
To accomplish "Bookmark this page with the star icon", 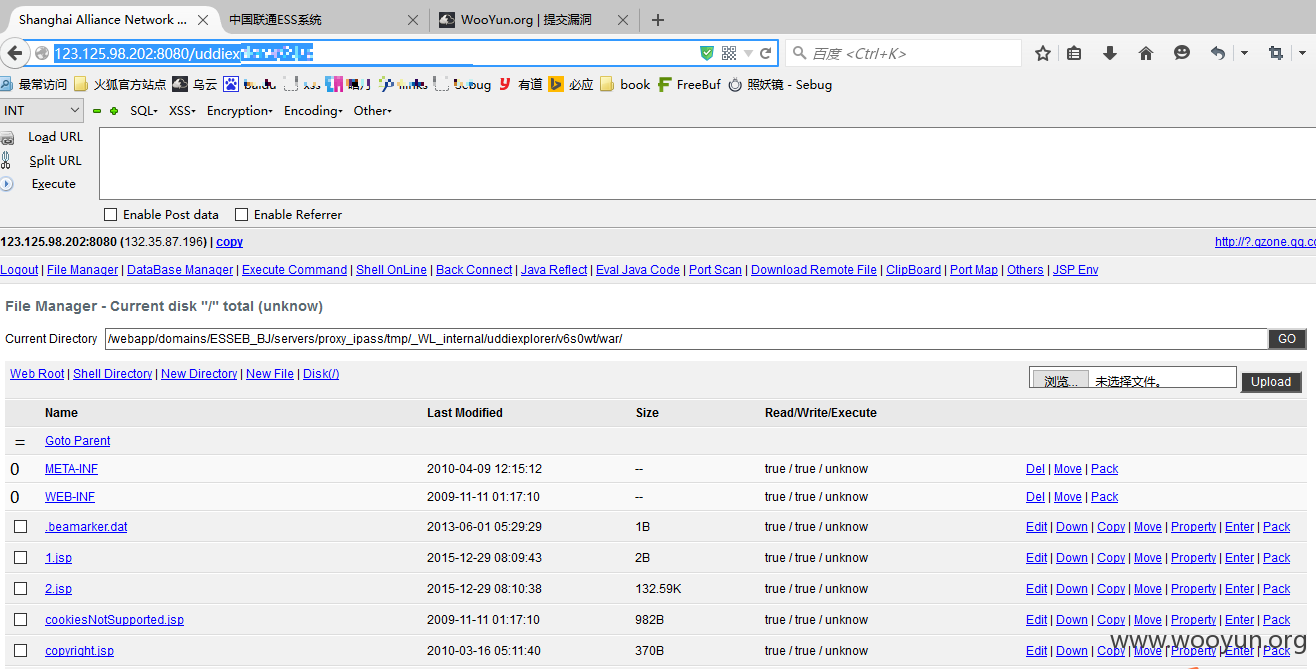I will [x=1042, y=53].
